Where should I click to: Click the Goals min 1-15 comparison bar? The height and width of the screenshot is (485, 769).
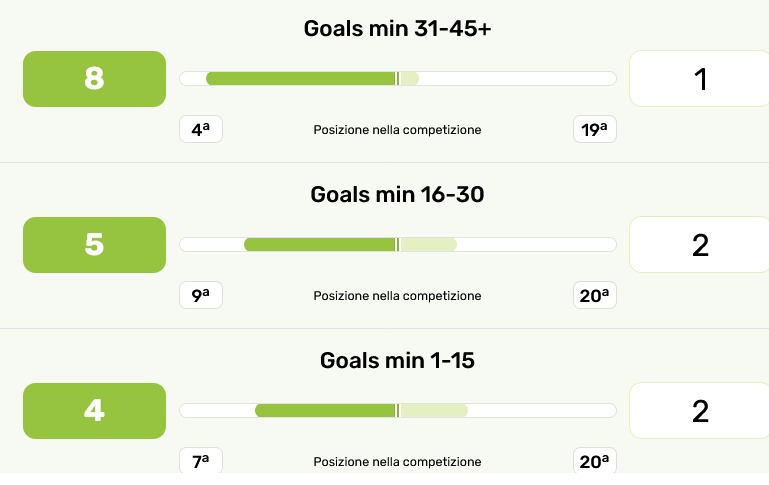pyautogui.click(x=397, y=411)
